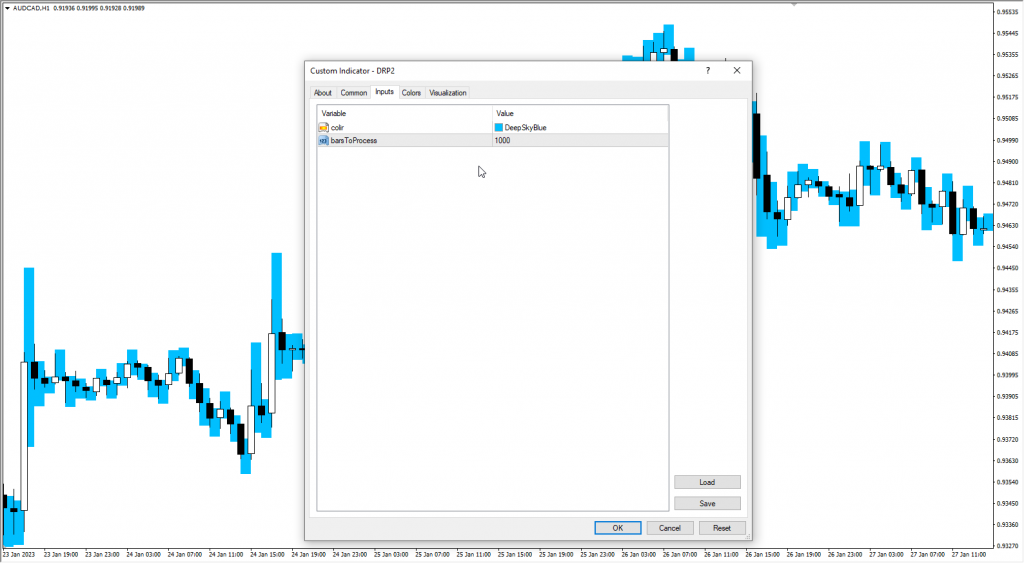Close the Custom Indicator dialog
The image size is (1024, 563).
tap(737, 71)
